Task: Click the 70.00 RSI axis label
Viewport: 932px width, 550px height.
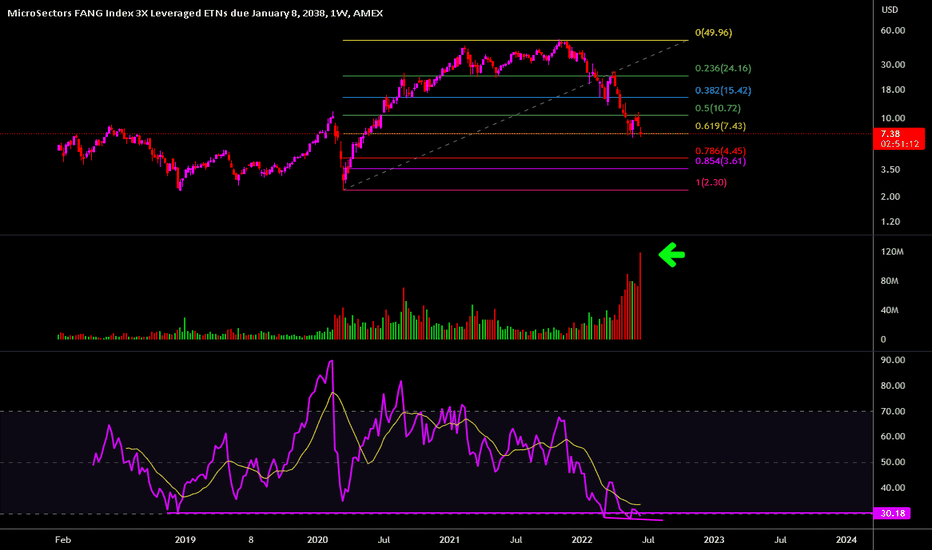Action: pyautogui.click(x=893, y=411)
